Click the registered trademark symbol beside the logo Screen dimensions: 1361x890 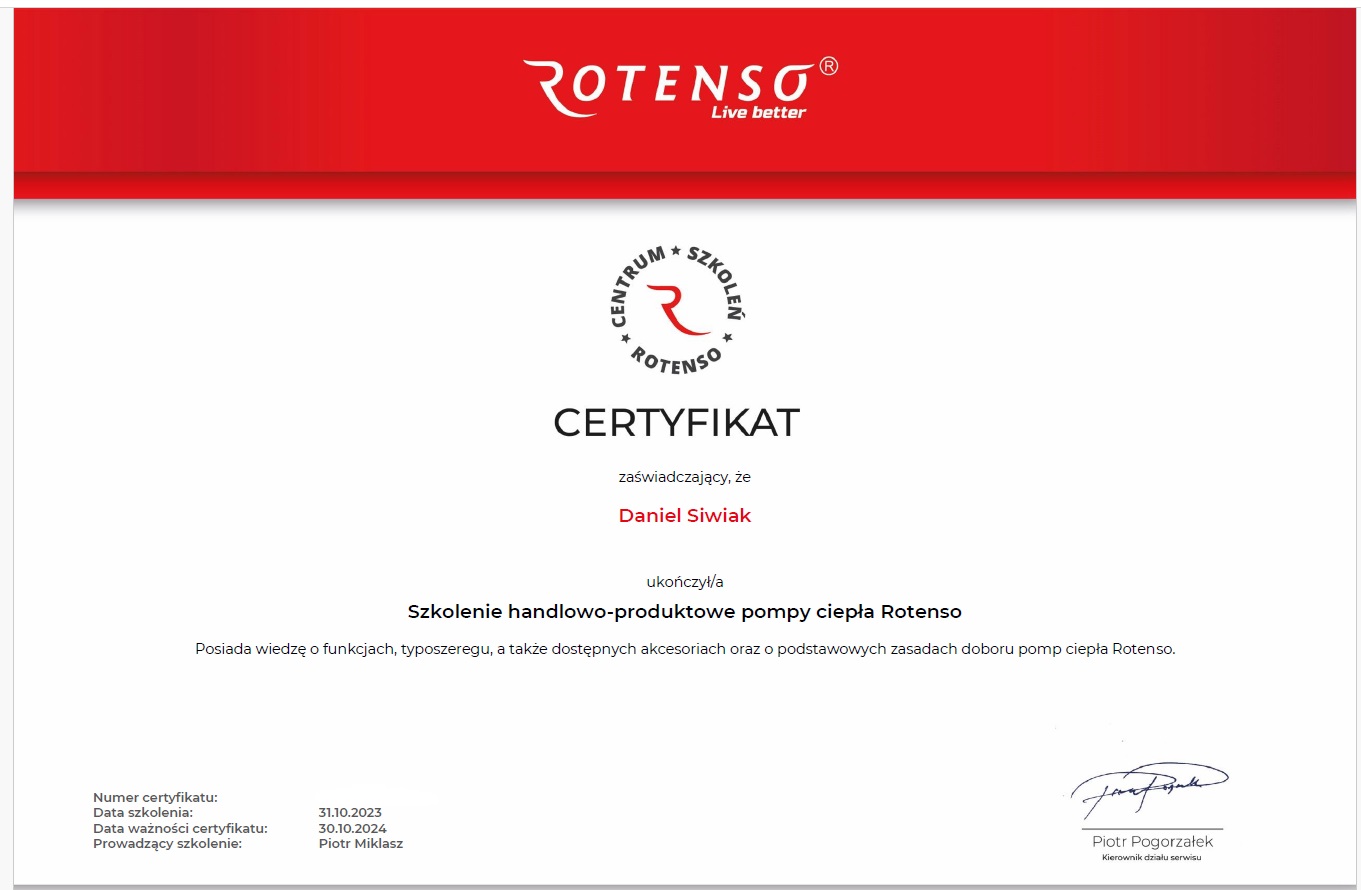pyautogui.click(x=828, y=66)
